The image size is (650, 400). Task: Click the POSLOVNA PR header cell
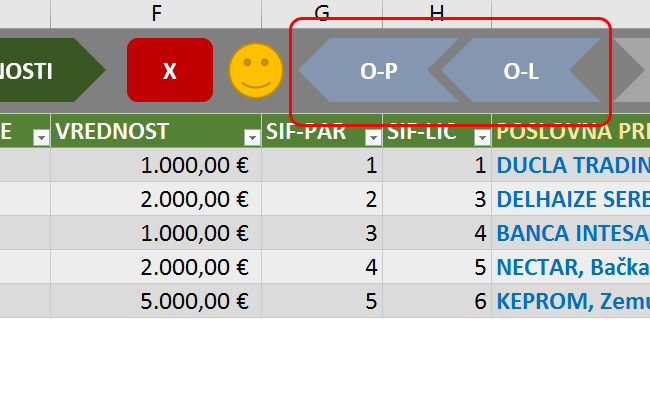pyautogui.click(x=572, y=132)
